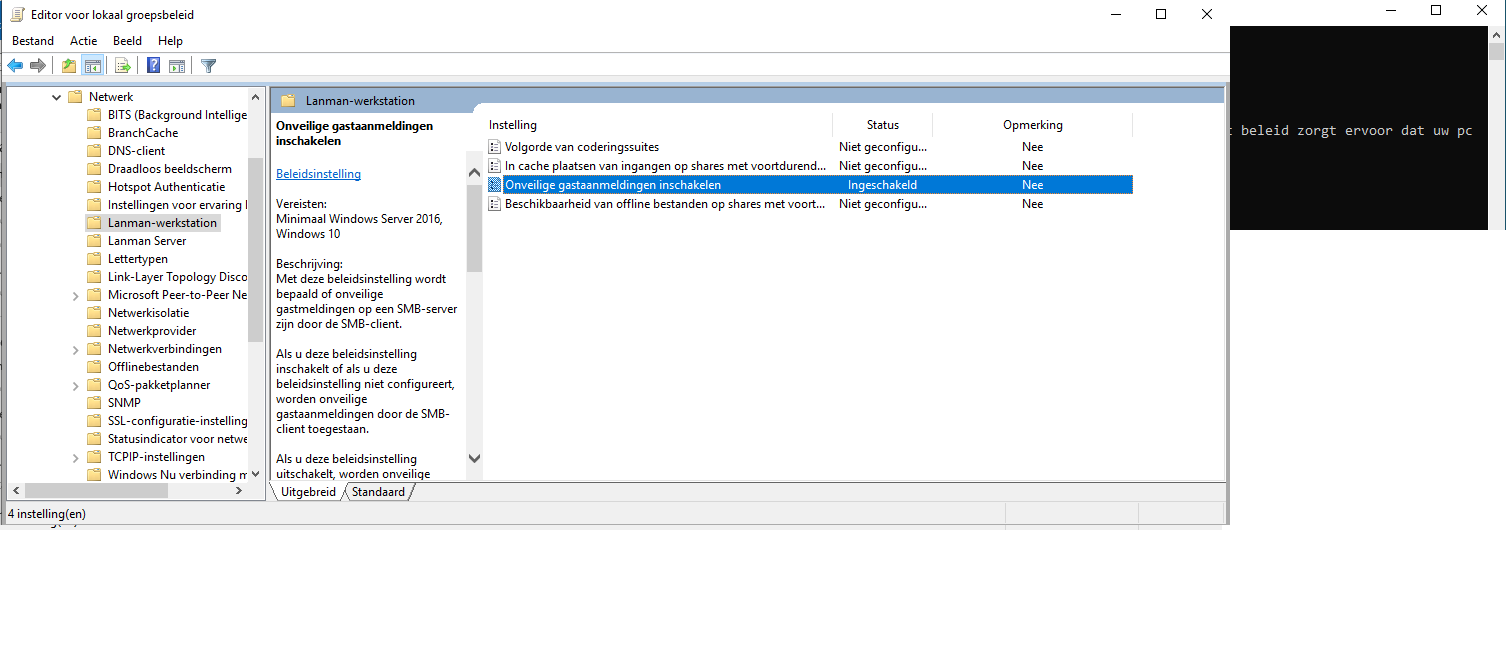Viewport: 1506px width, 648px height.
Task: Open Help via blue question mark icon
Action: [154, 66]
